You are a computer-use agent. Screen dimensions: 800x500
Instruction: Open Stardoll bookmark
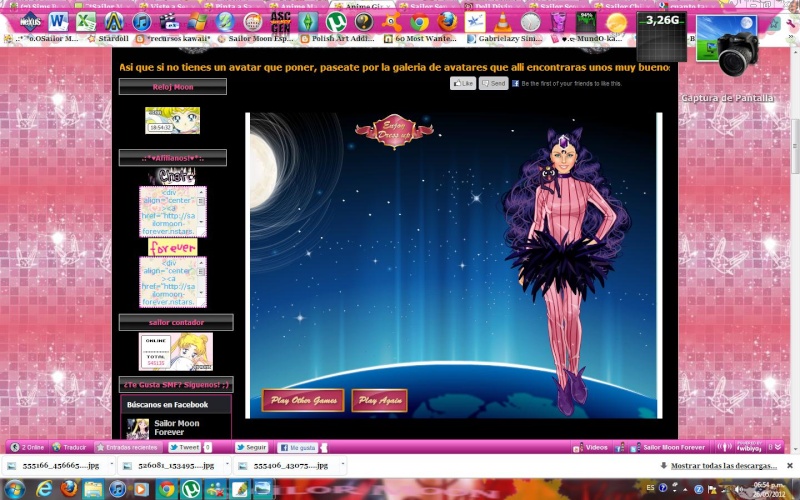(x=108, y=38)
